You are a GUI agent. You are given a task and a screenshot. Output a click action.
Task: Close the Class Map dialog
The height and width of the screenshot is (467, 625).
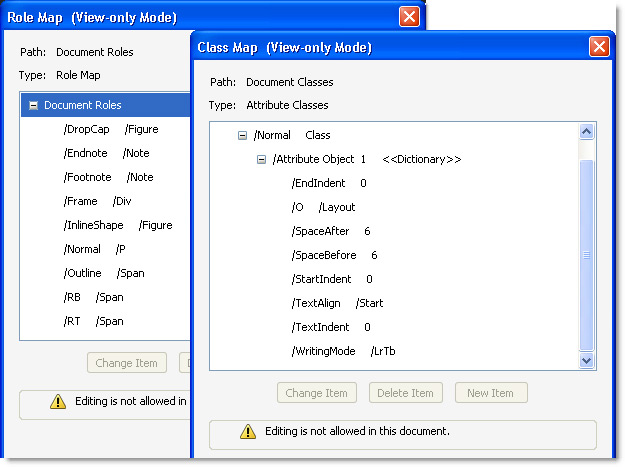599,47
